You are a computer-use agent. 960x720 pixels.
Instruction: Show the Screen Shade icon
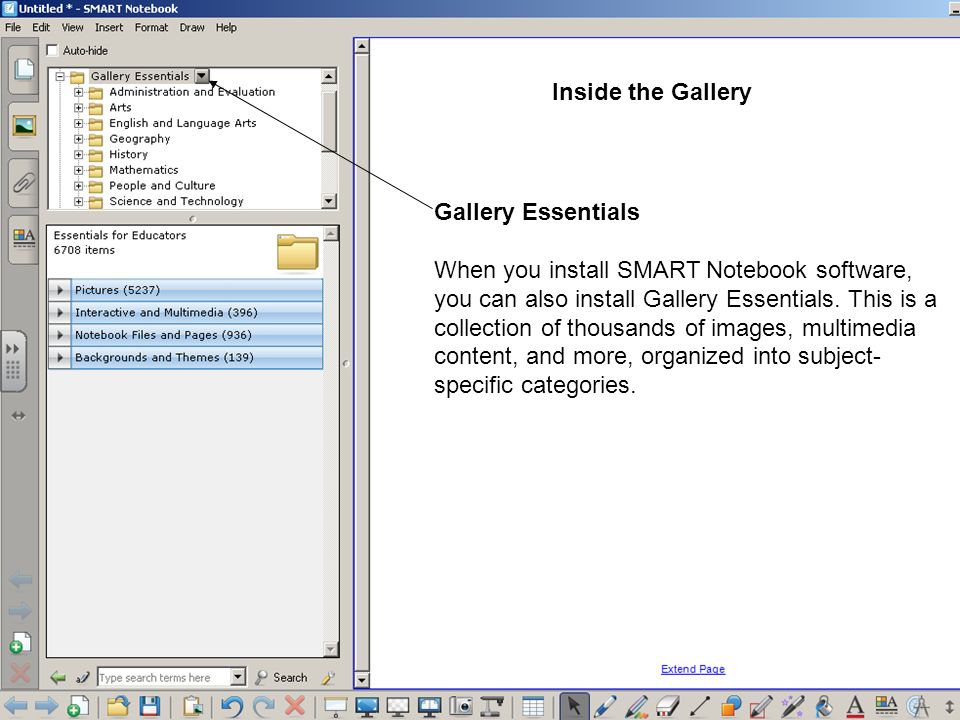(x=336, y=707)
